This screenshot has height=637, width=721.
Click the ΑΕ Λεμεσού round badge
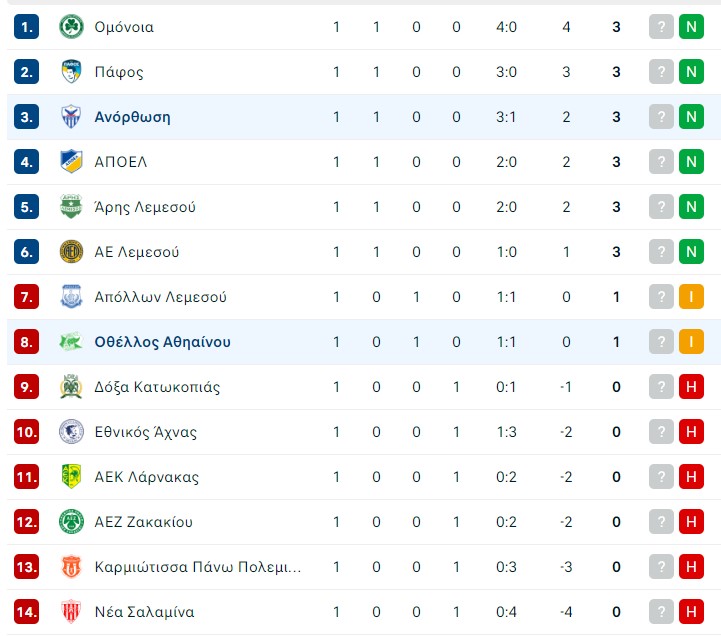[x=71, y=252]
